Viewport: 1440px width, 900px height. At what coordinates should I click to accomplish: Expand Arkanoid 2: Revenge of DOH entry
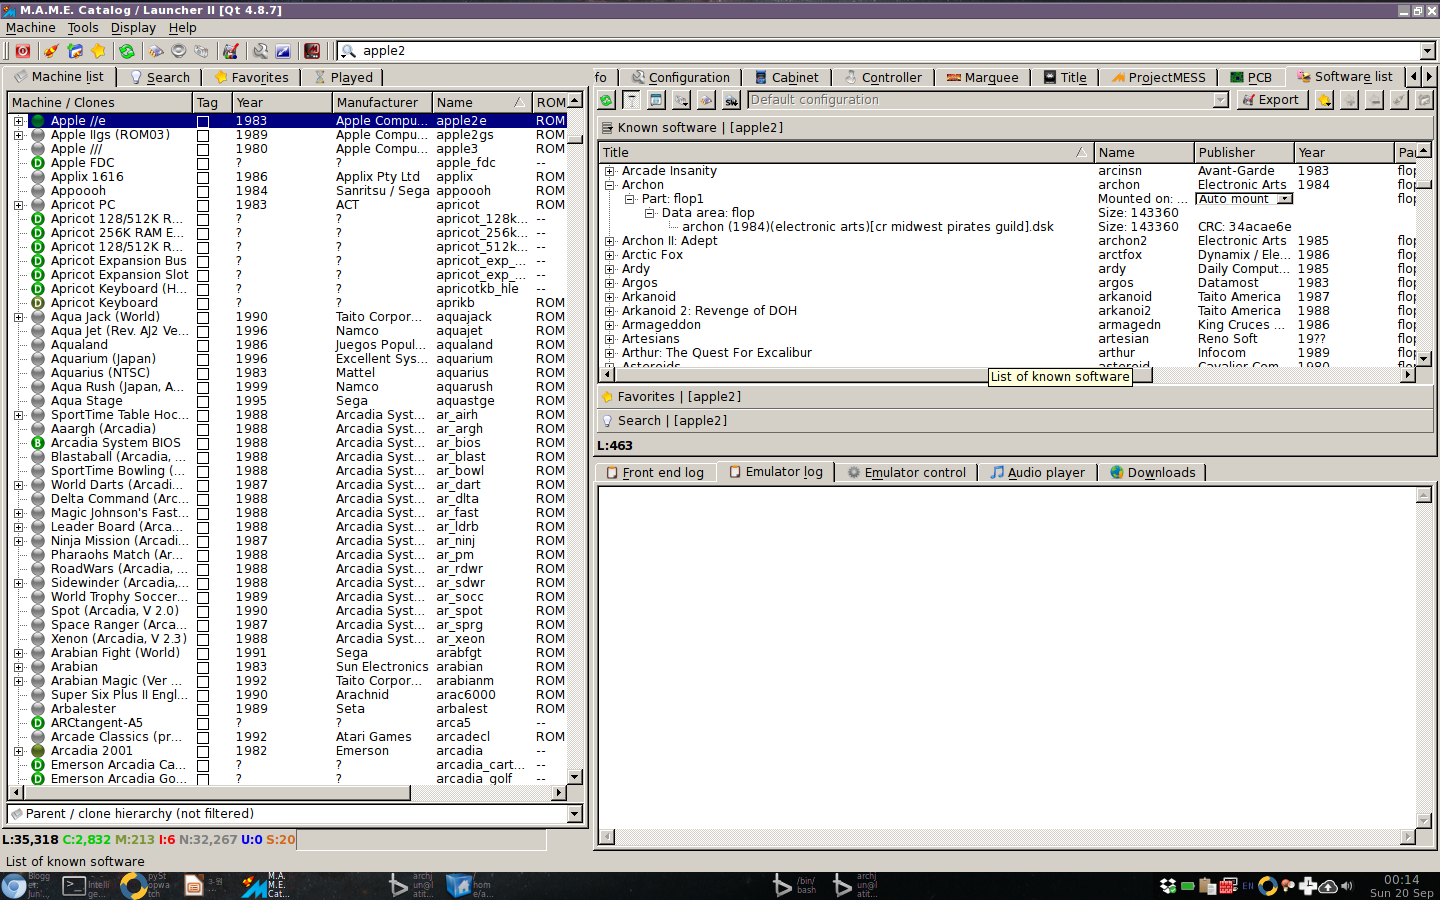[609, 311]
